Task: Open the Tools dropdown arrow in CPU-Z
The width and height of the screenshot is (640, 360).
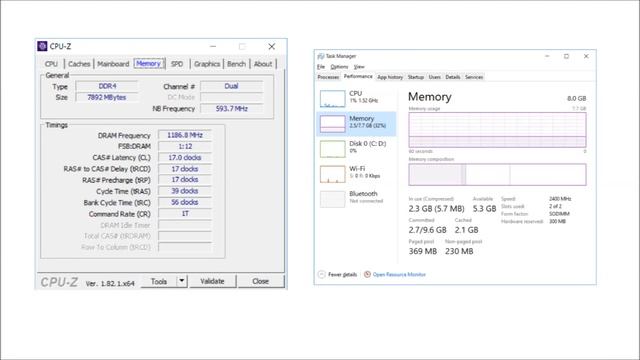Action: click(182, 281)
